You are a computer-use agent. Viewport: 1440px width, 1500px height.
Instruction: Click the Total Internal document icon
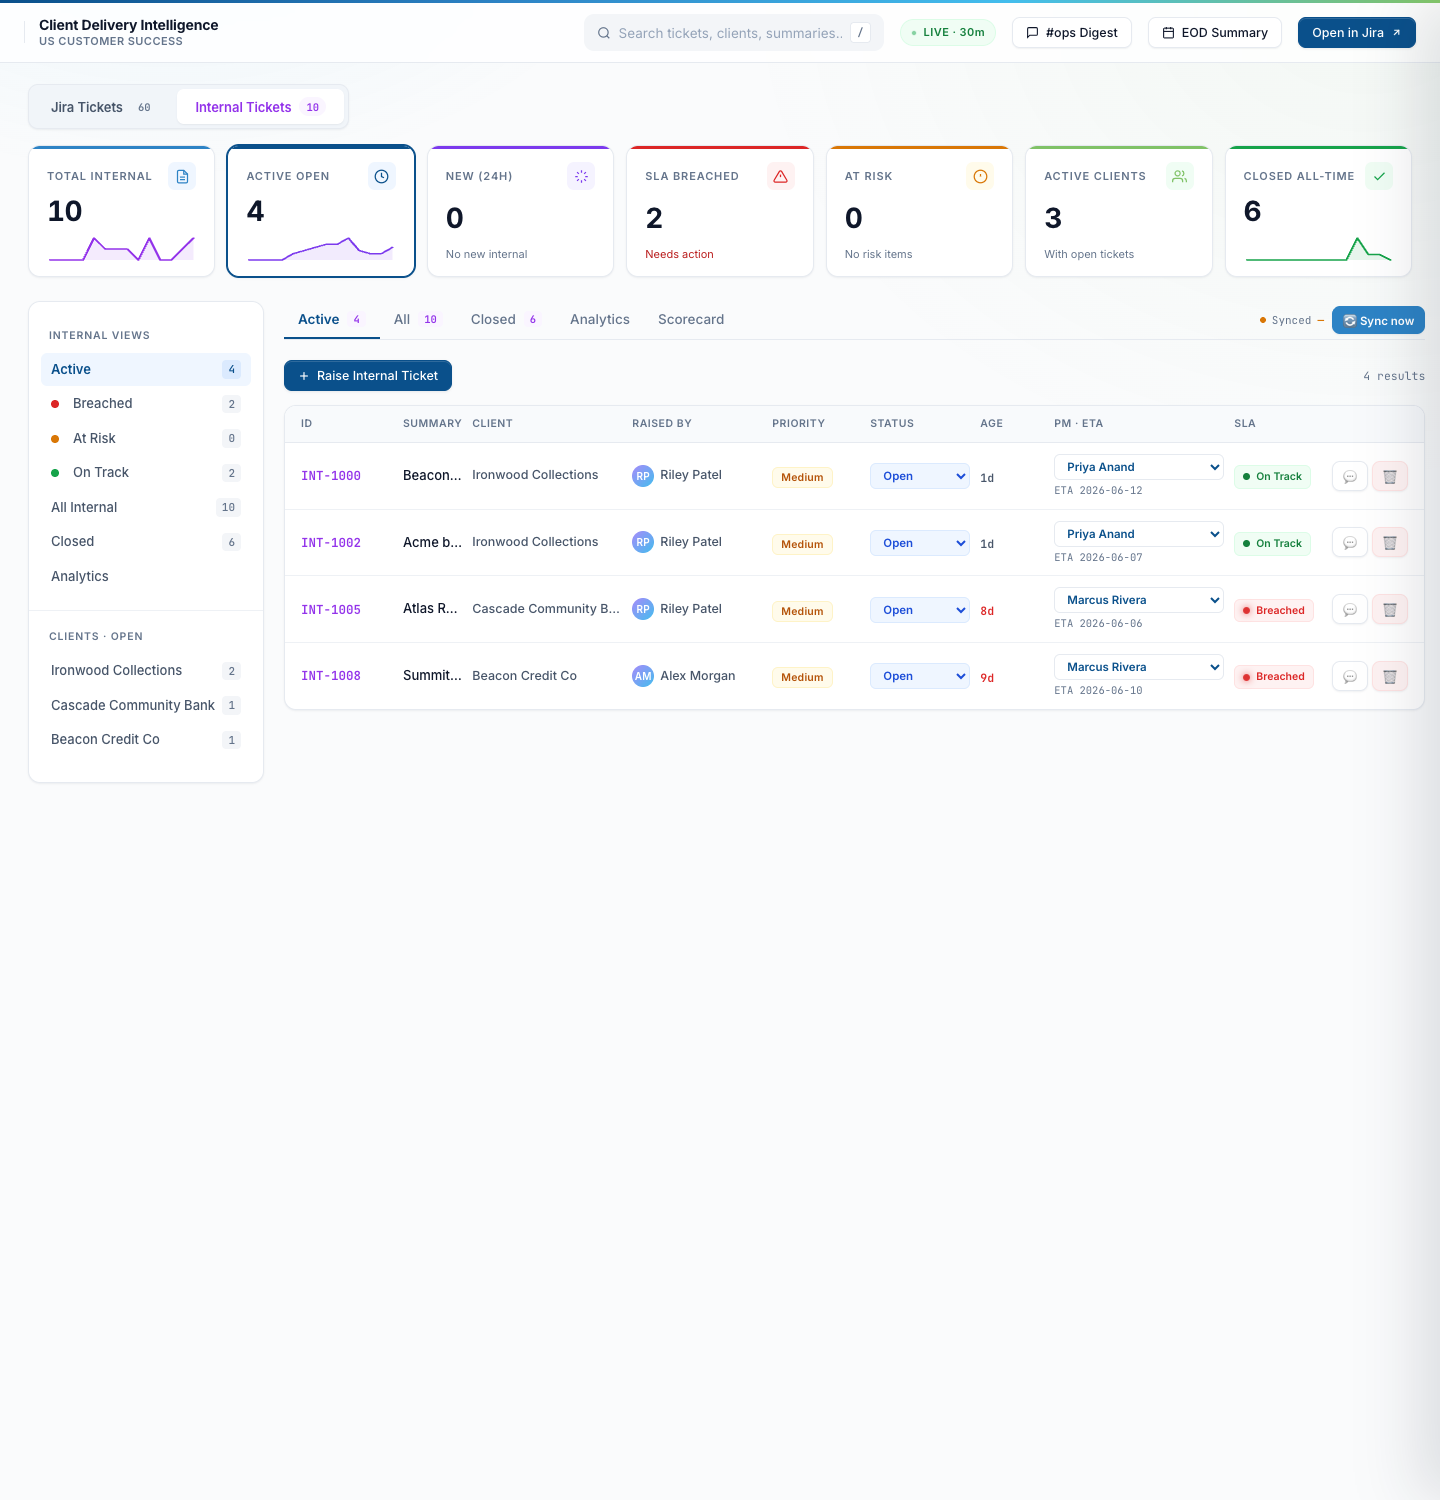click(x=182, y=176)
